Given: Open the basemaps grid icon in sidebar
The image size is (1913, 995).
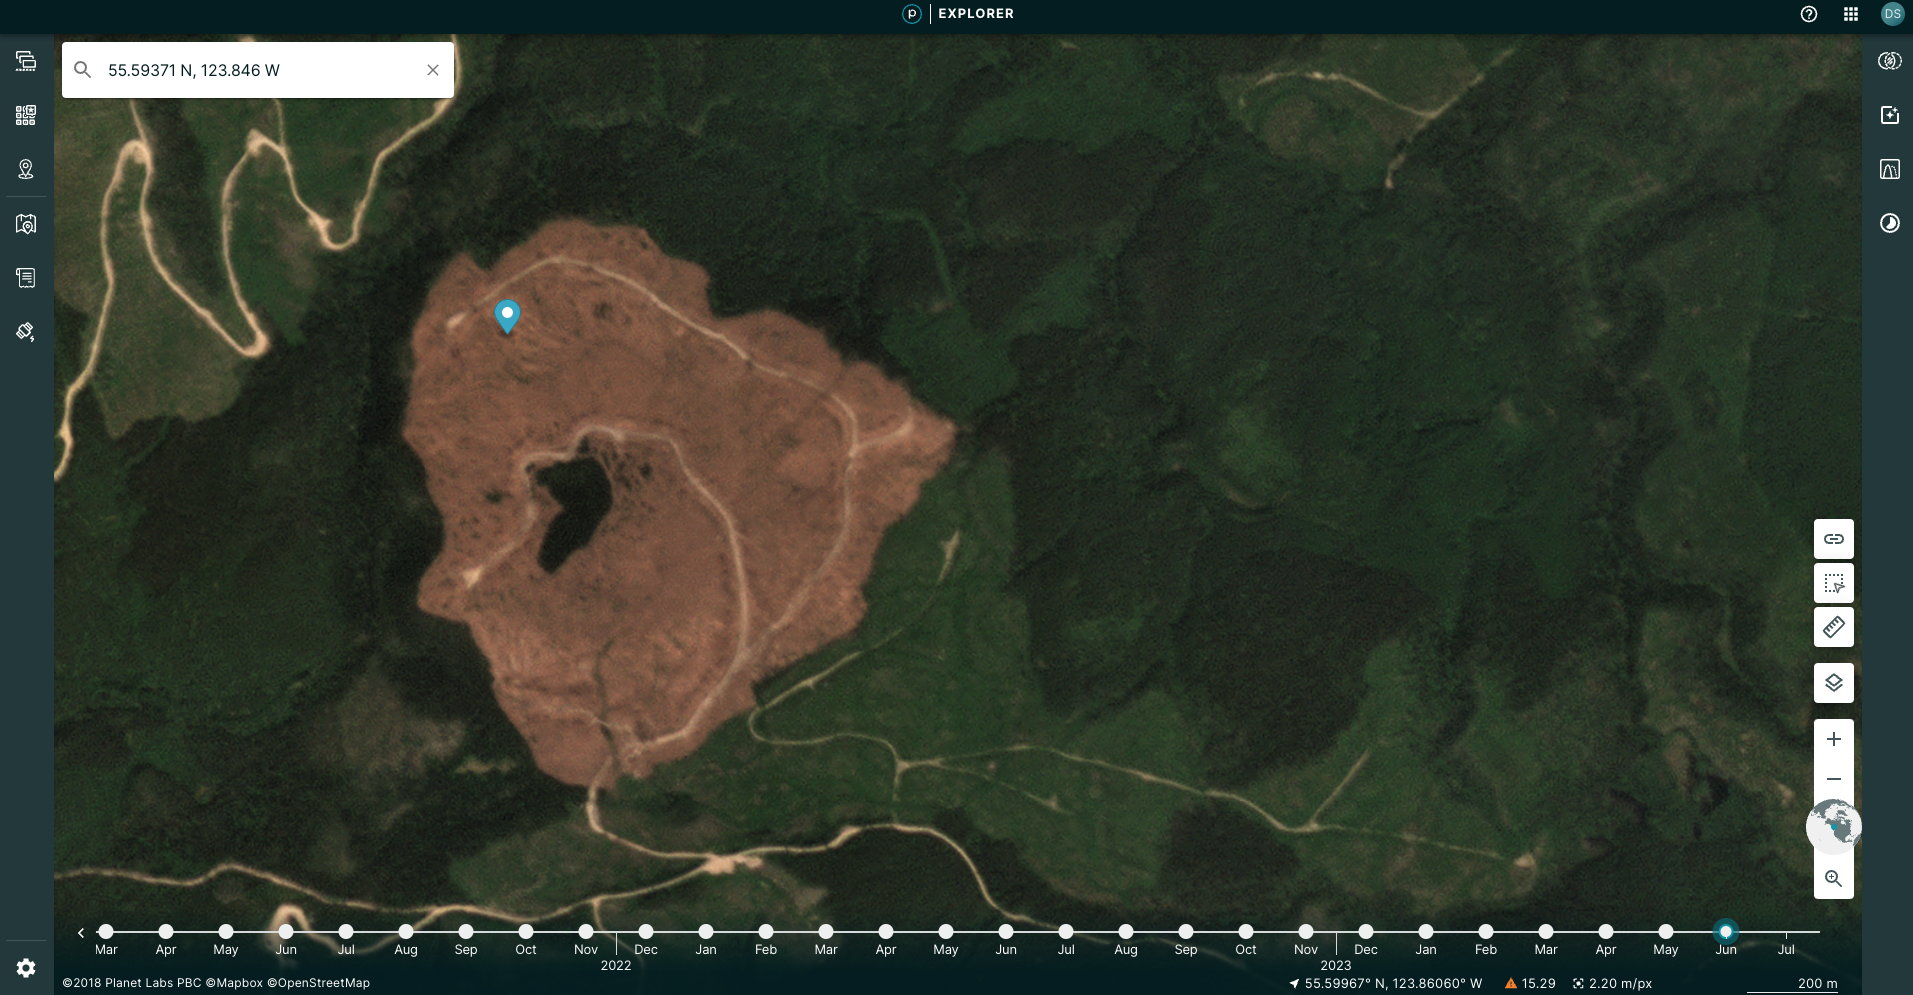Looking at the screenshot, I should [26, 115].
